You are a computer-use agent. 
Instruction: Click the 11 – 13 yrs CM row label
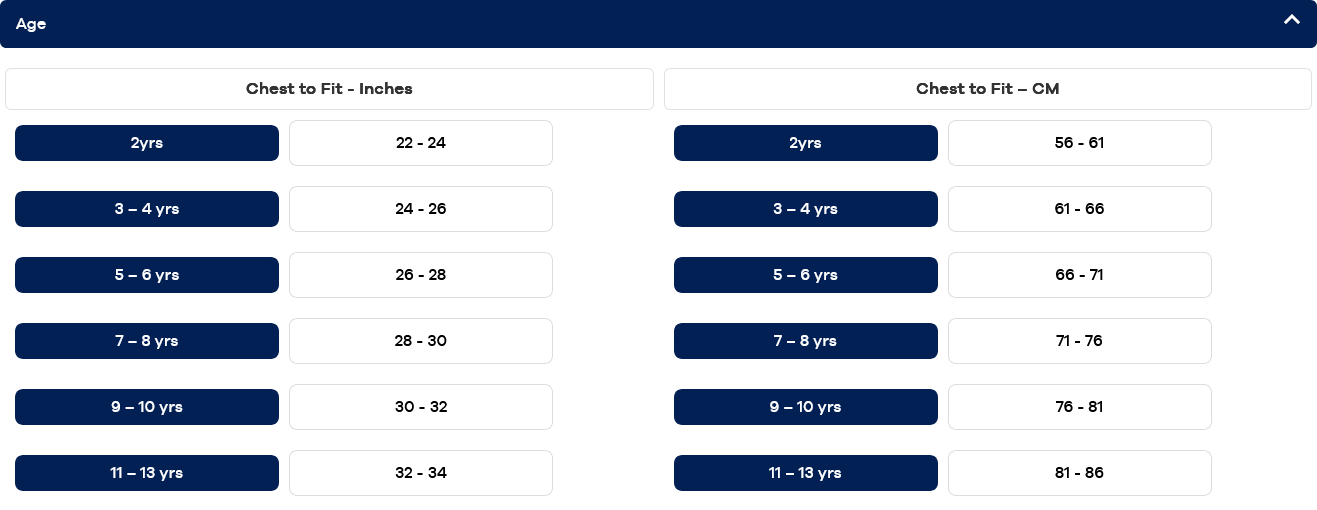[805, 473]
